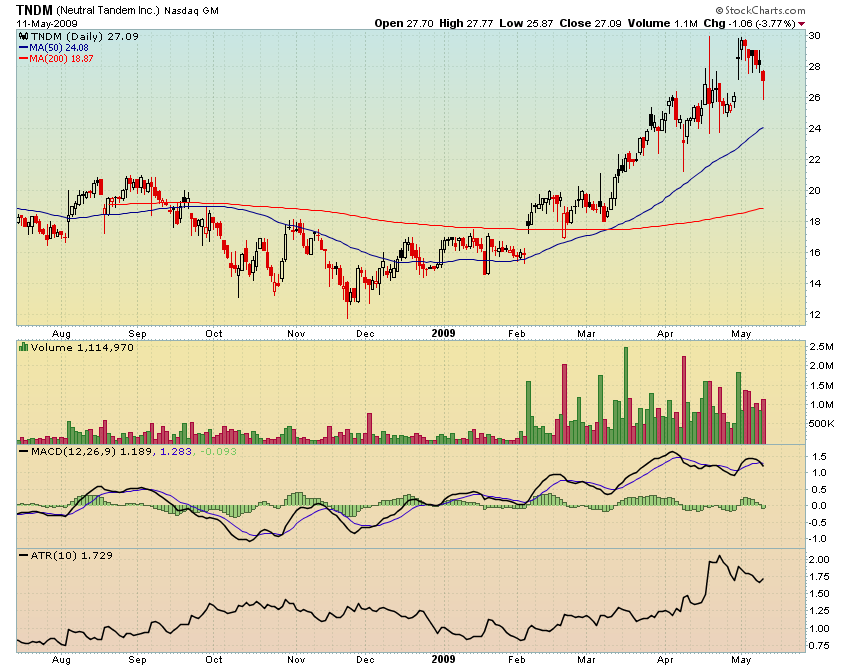Viewport: 850px width, 668px height.
Task: Click the 'Aug' label under price chart
Action: click(61, 334)
